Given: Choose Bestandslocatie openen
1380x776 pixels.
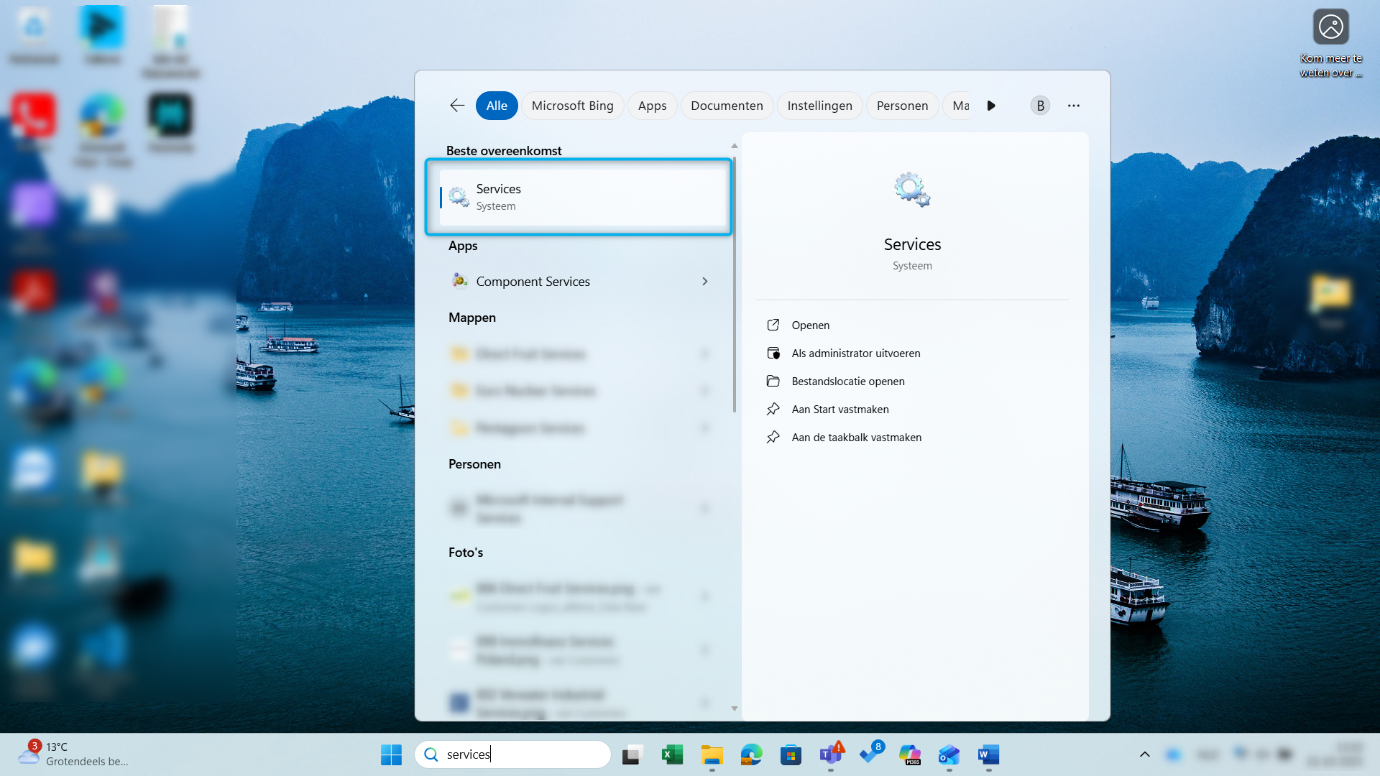Looking at the screenshot, I should [848, 381].
